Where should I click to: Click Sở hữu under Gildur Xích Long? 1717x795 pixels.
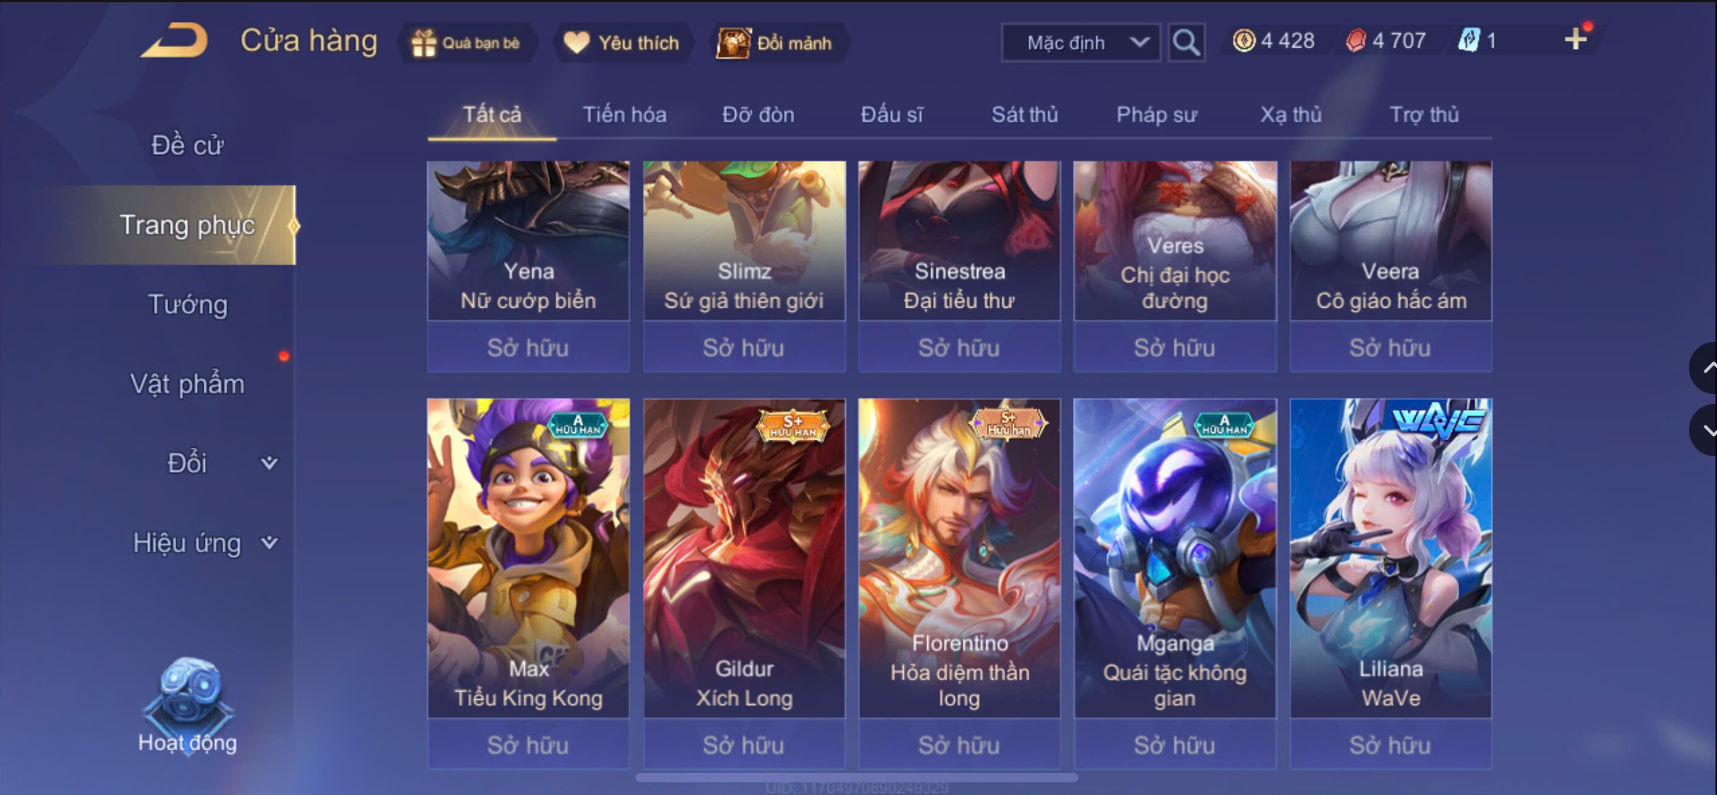[x=744, y=745]
